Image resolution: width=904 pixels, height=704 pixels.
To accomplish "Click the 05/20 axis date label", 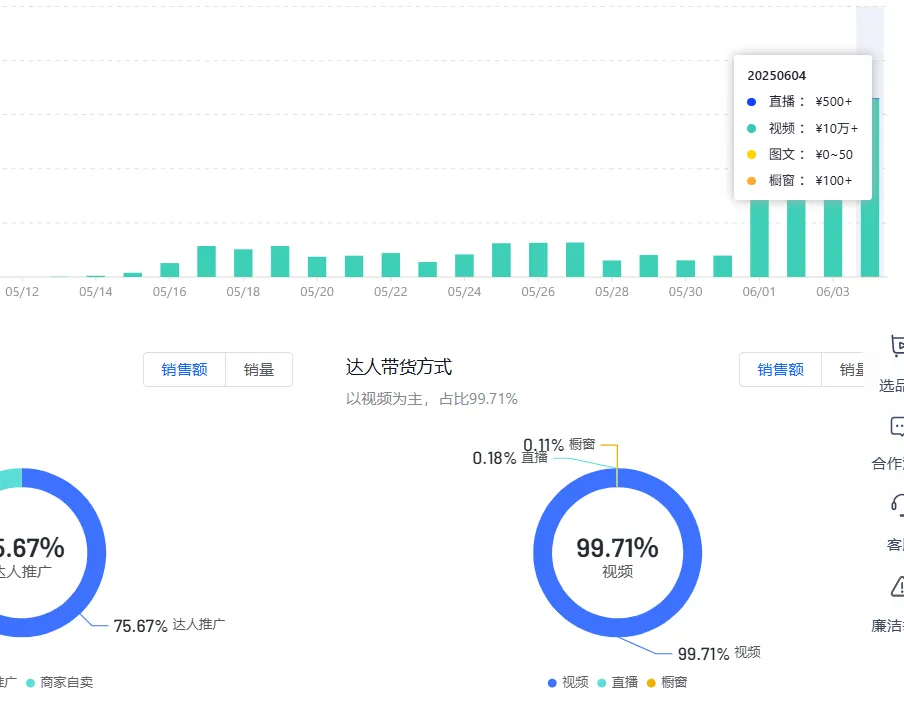I will pos(316,291).
